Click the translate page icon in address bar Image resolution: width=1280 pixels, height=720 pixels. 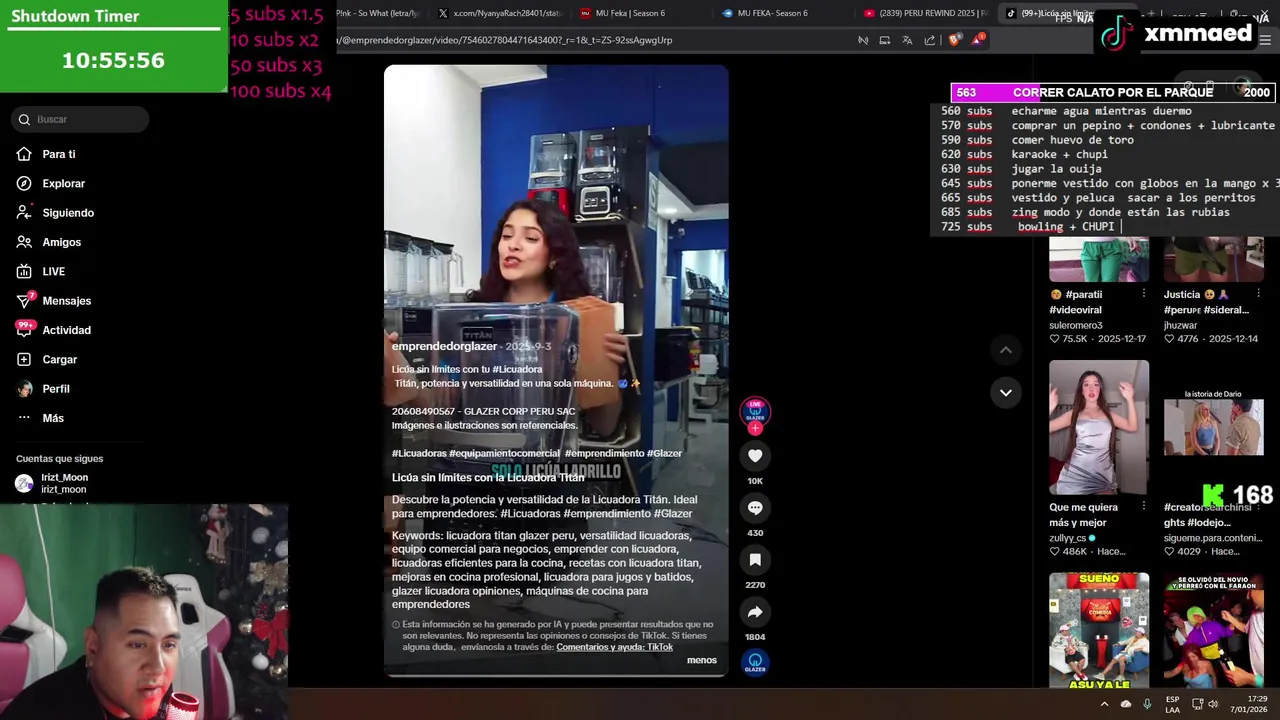(x=907, y=40)
